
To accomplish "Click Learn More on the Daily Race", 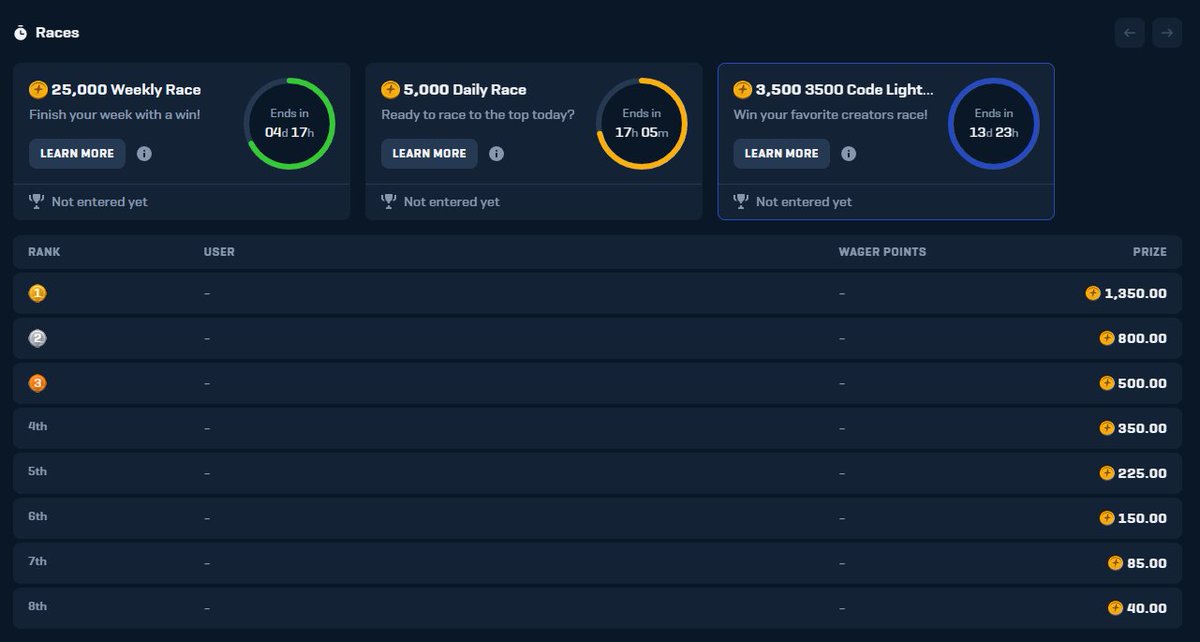I will point(429,154).
